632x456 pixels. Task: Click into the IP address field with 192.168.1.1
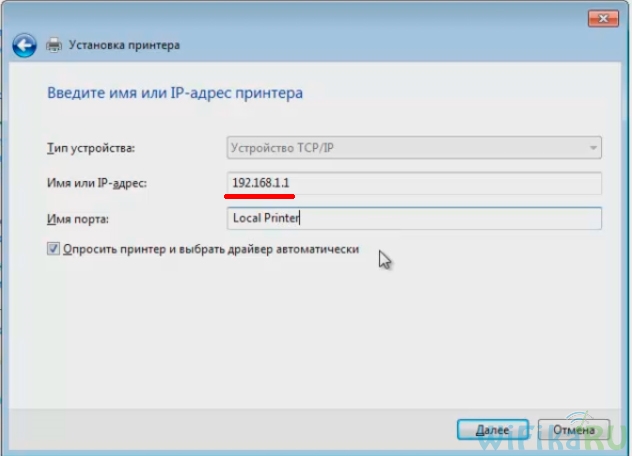(414, 182)
